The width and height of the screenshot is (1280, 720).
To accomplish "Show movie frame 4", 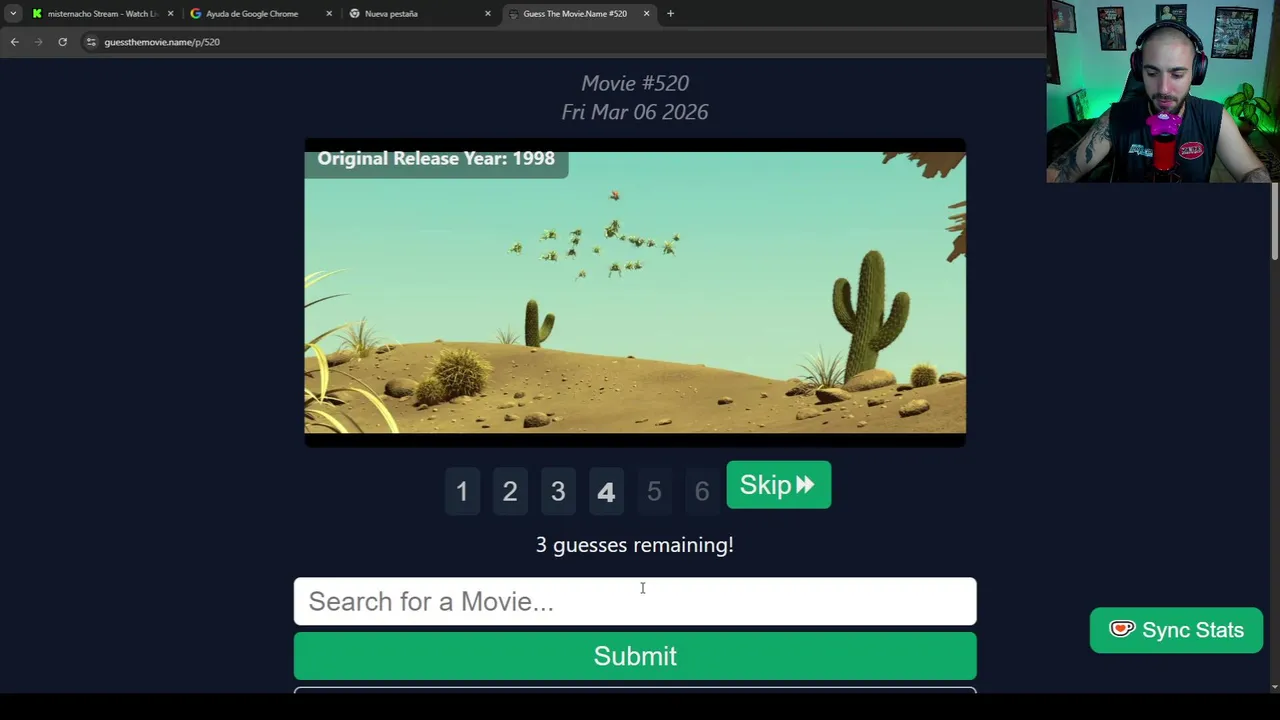I will pyautogui.click(x=606, y=491).
